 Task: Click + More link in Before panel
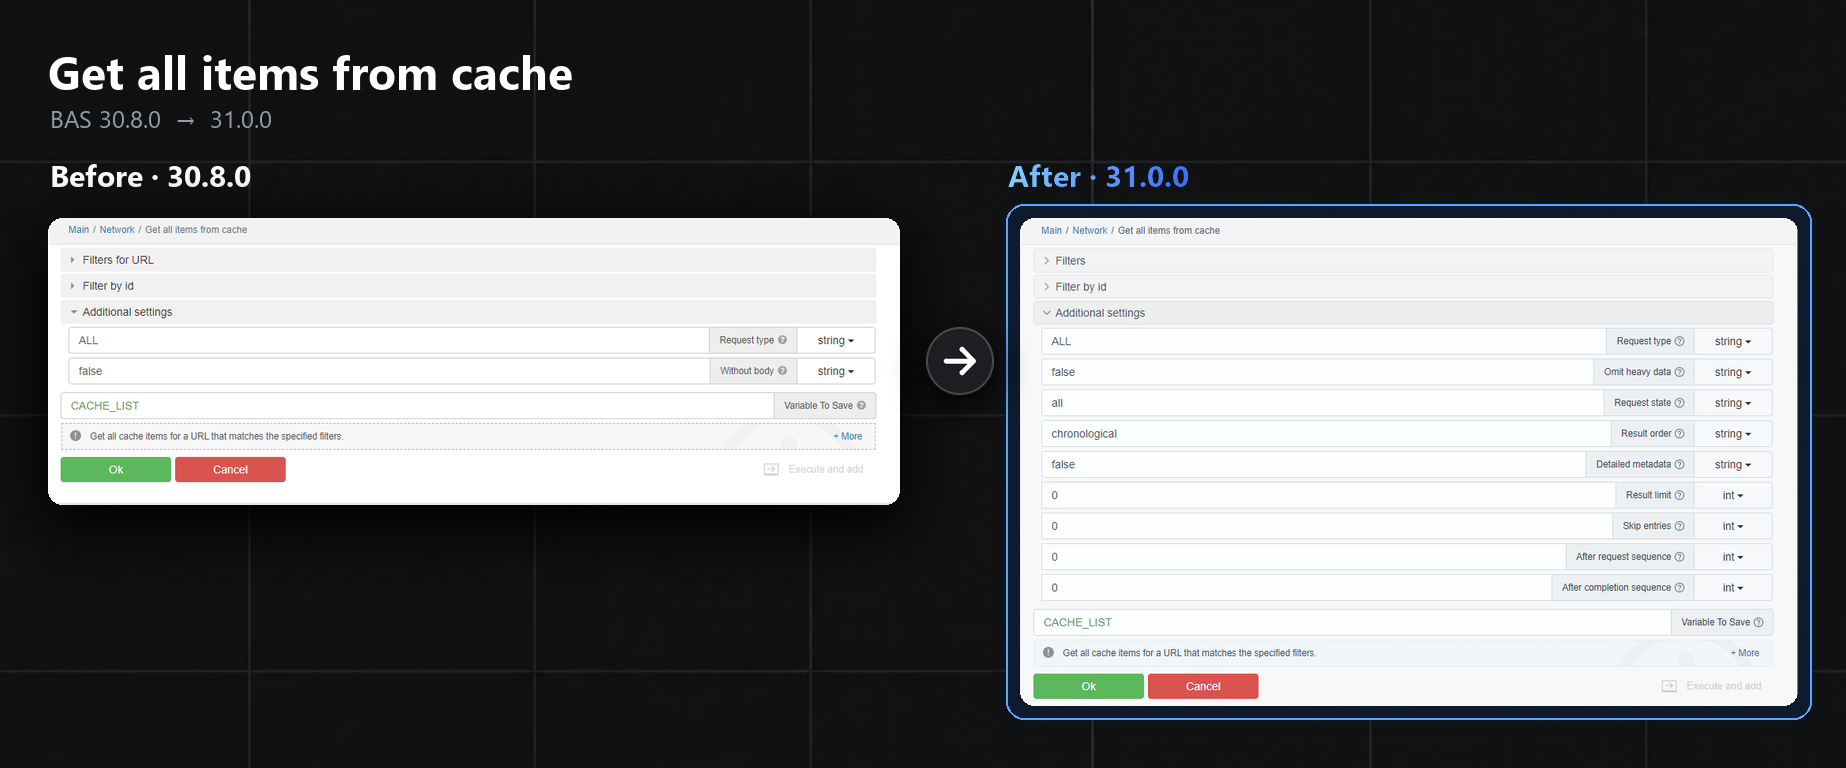point(848,436)
